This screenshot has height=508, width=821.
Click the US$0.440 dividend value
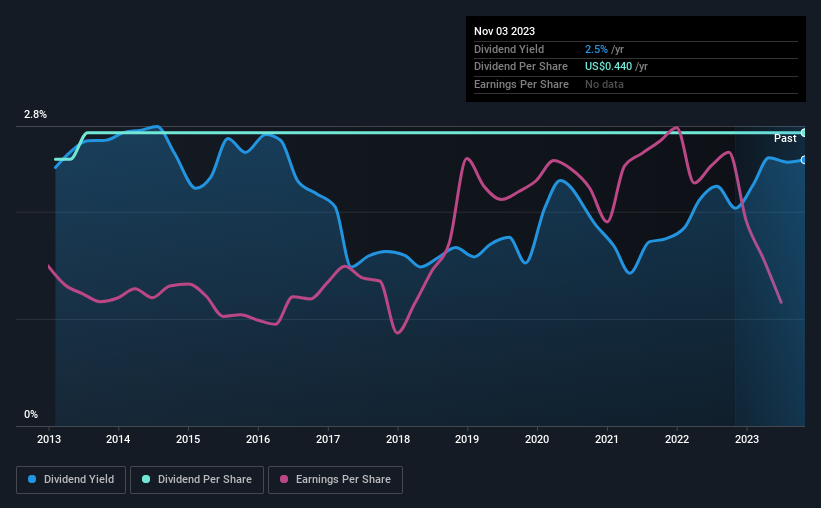click(608, 67)
